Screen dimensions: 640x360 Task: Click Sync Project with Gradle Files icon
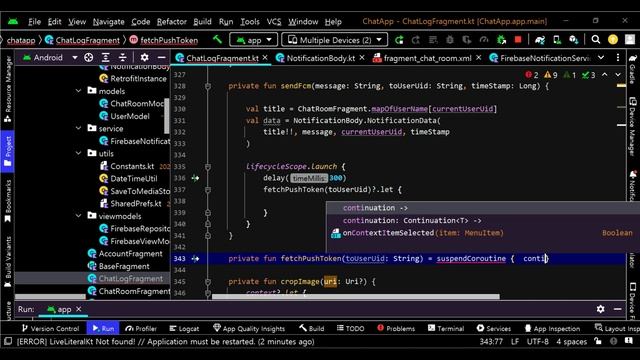coord(540,40)
